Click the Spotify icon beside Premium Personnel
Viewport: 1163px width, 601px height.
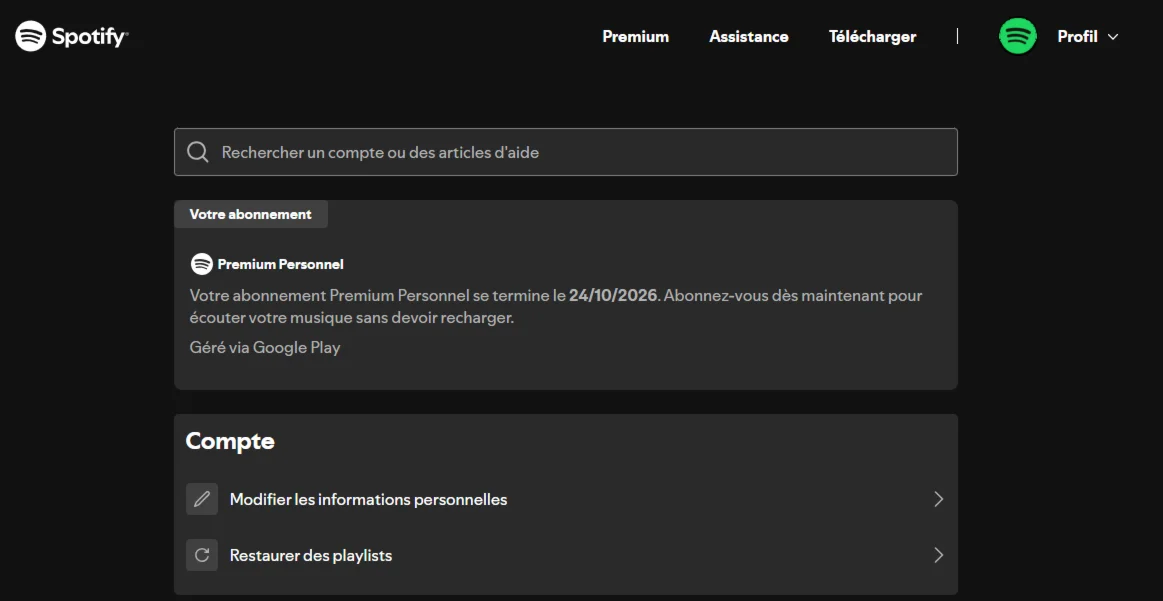(x=202, y=264)
